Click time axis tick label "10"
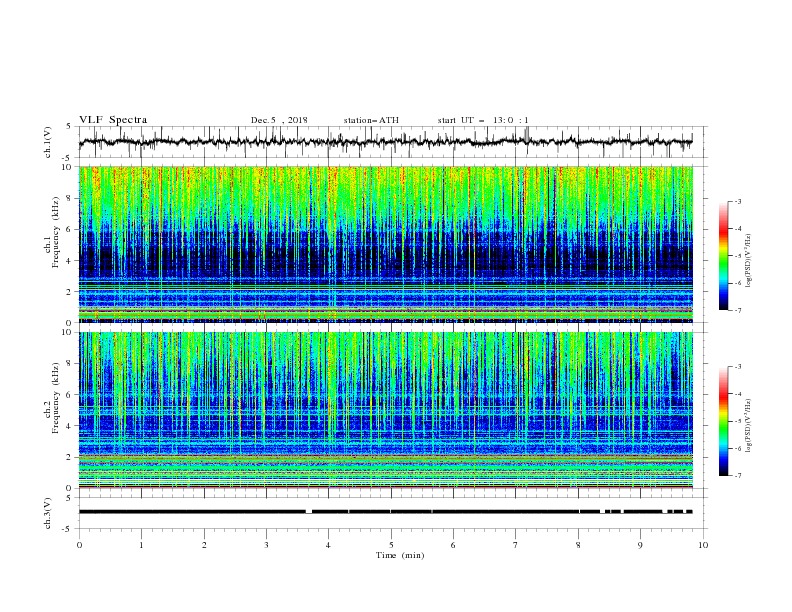 [x=703, y=545]
